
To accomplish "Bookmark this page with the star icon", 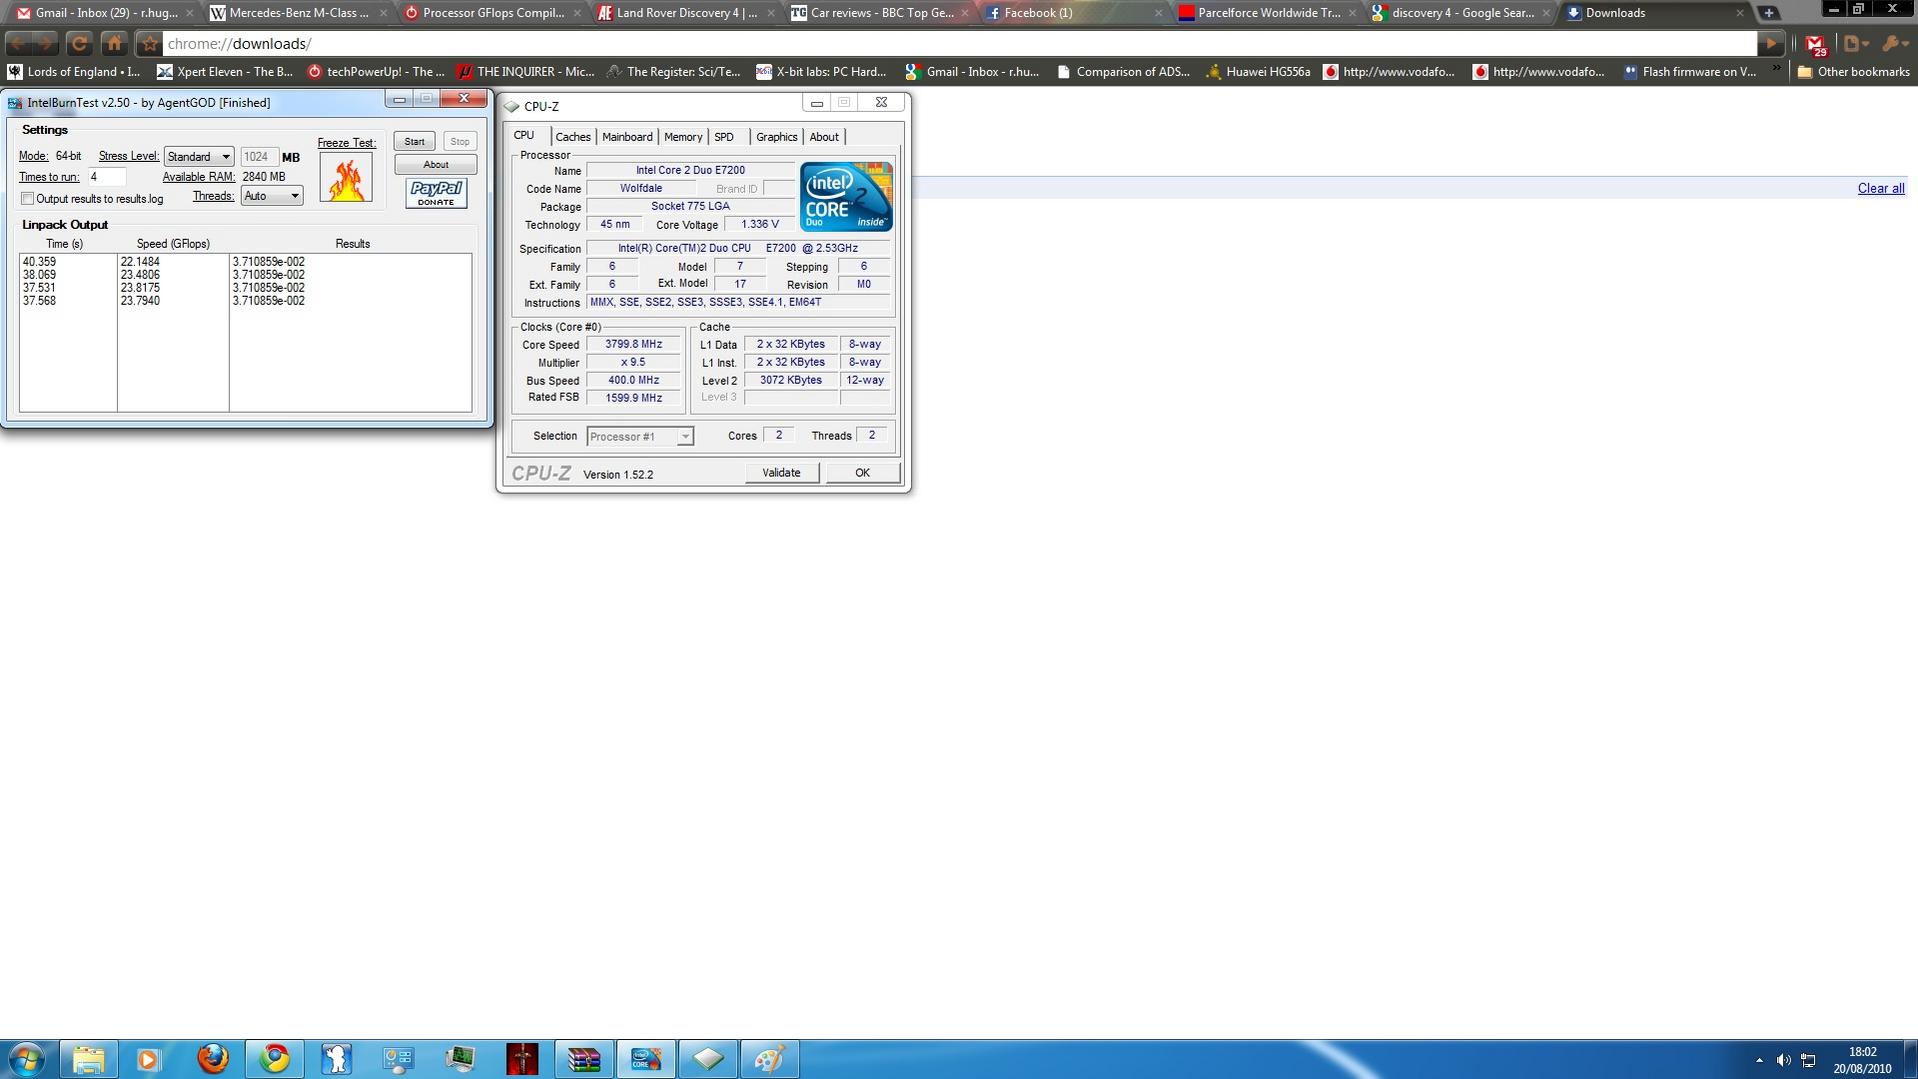I will [x=150, y=43].
